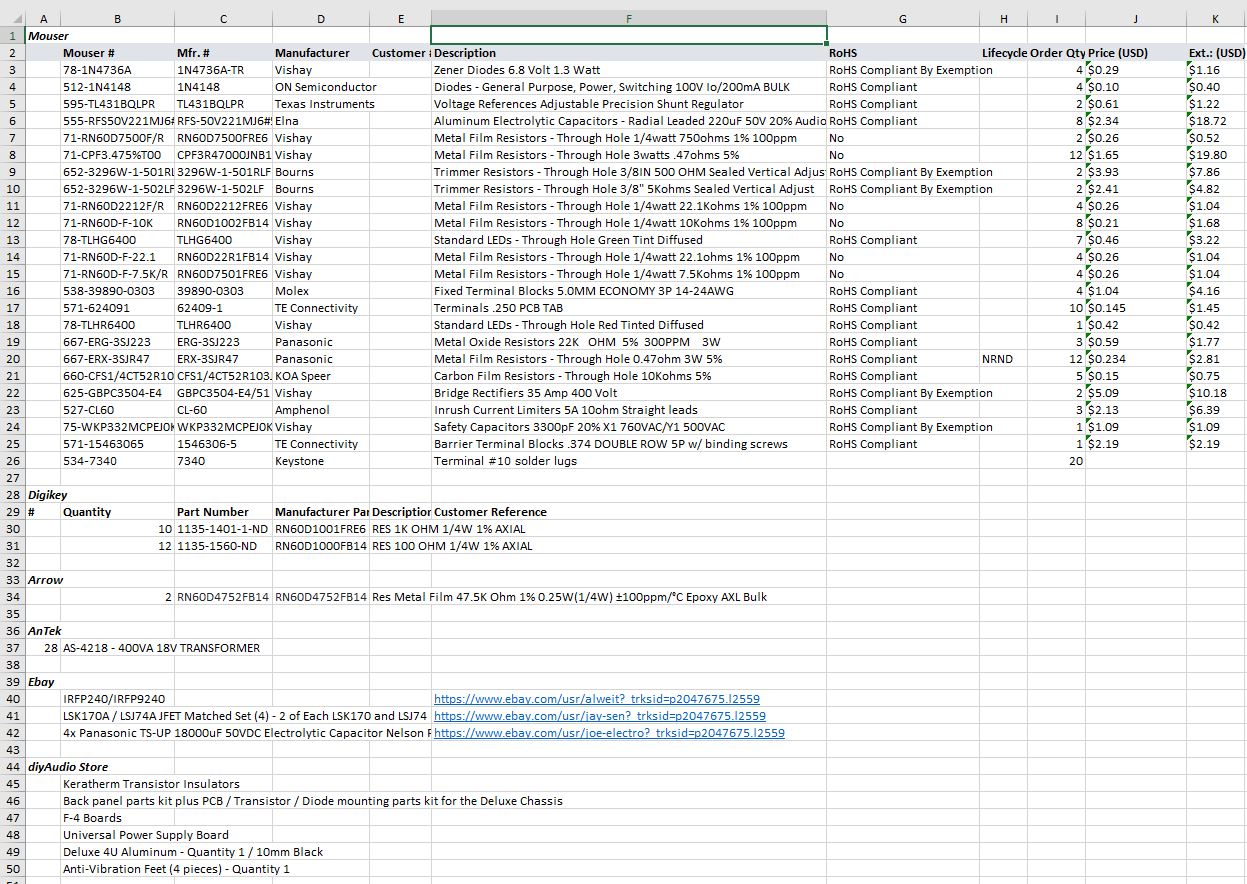Select the 'Mouser' section title cell
The image size is (1247, 884).
pyautogui.click(x=43, y=36)
